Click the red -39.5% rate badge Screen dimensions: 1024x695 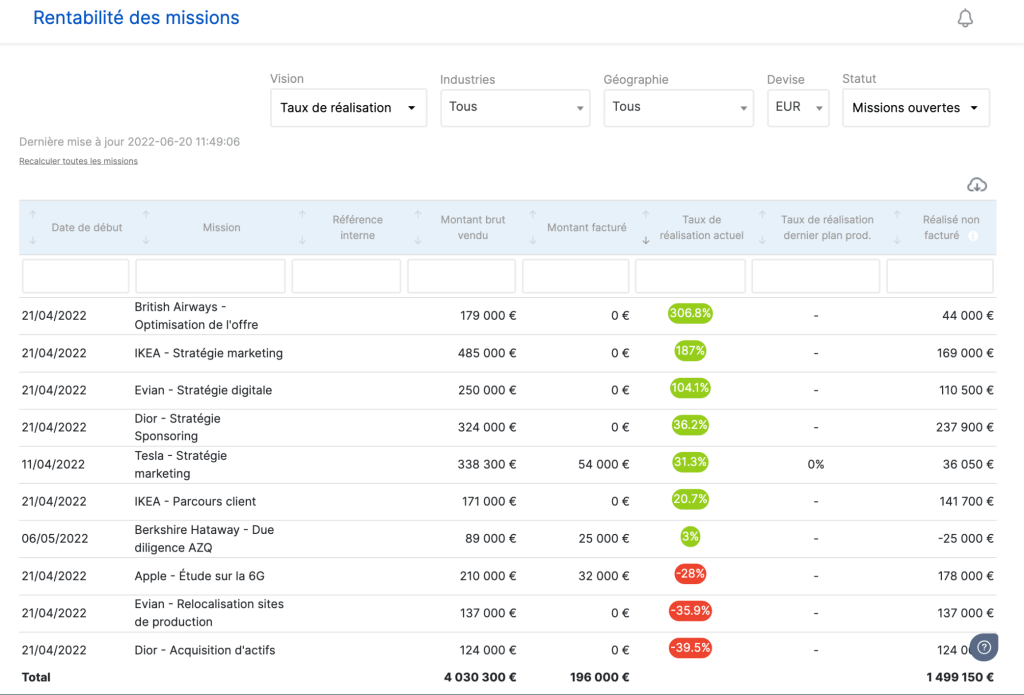690,648
